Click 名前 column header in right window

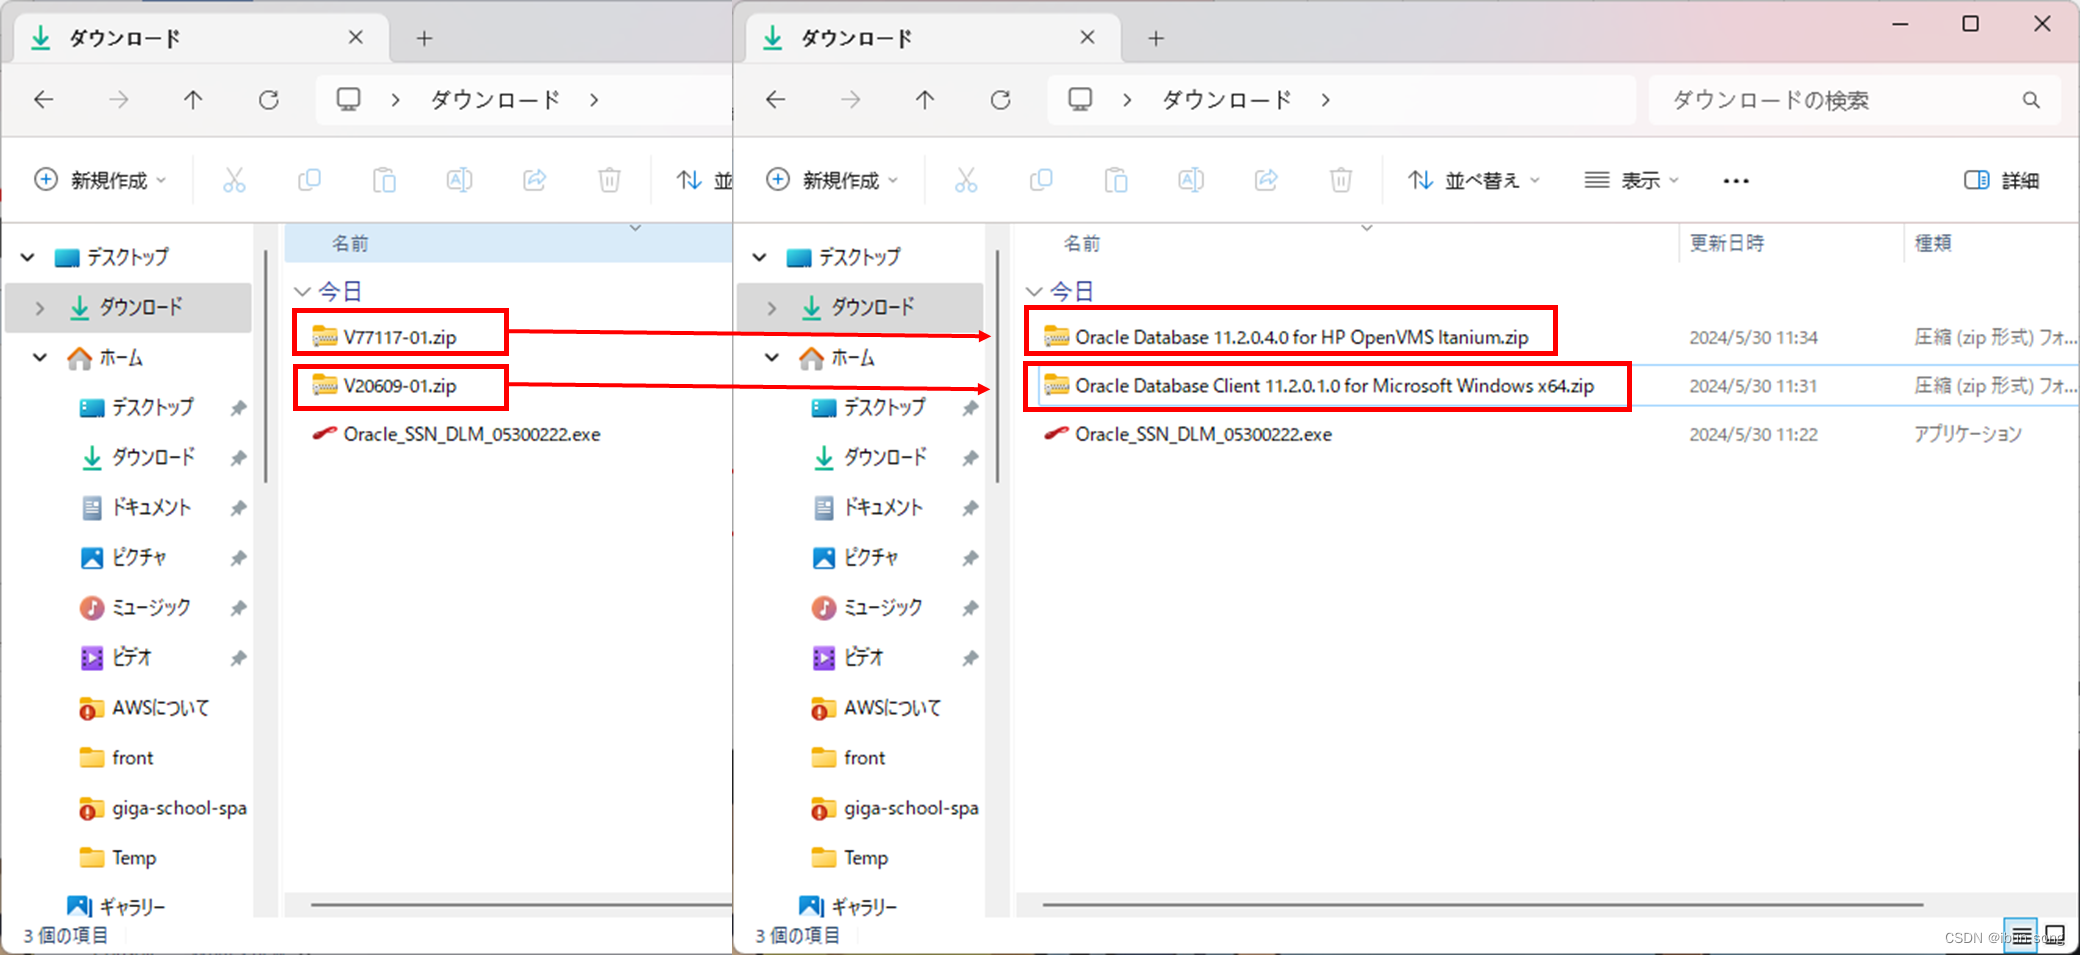pos(1082,243)
